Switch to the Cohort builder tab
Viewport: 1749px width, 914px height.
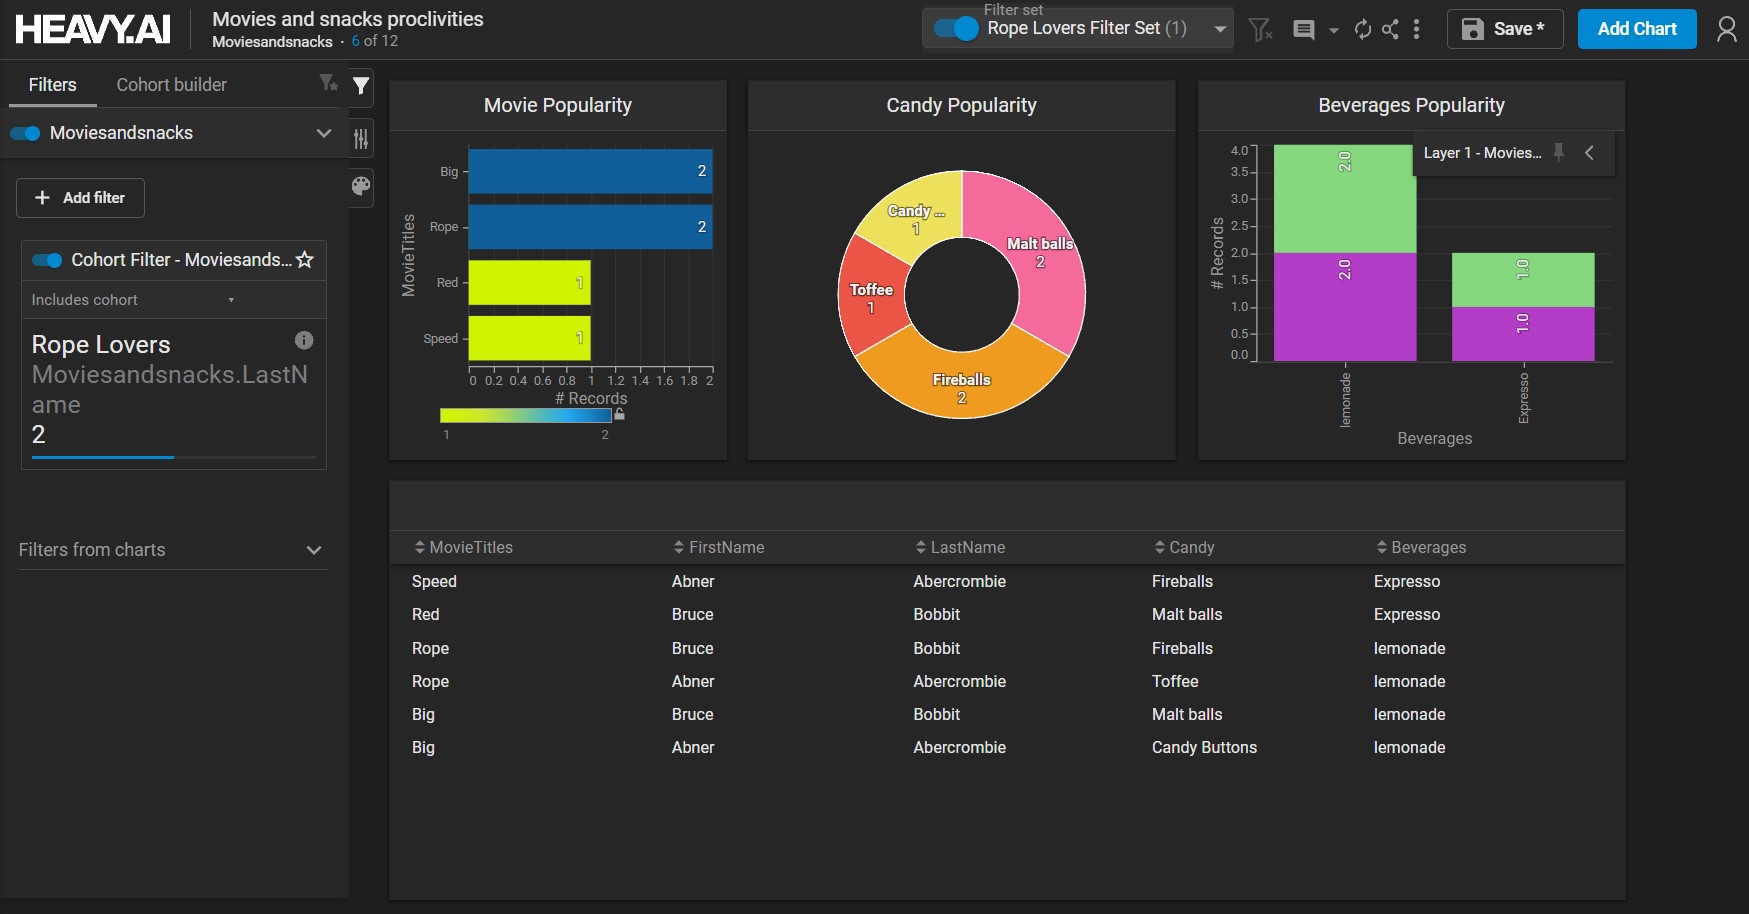point(171,85)
